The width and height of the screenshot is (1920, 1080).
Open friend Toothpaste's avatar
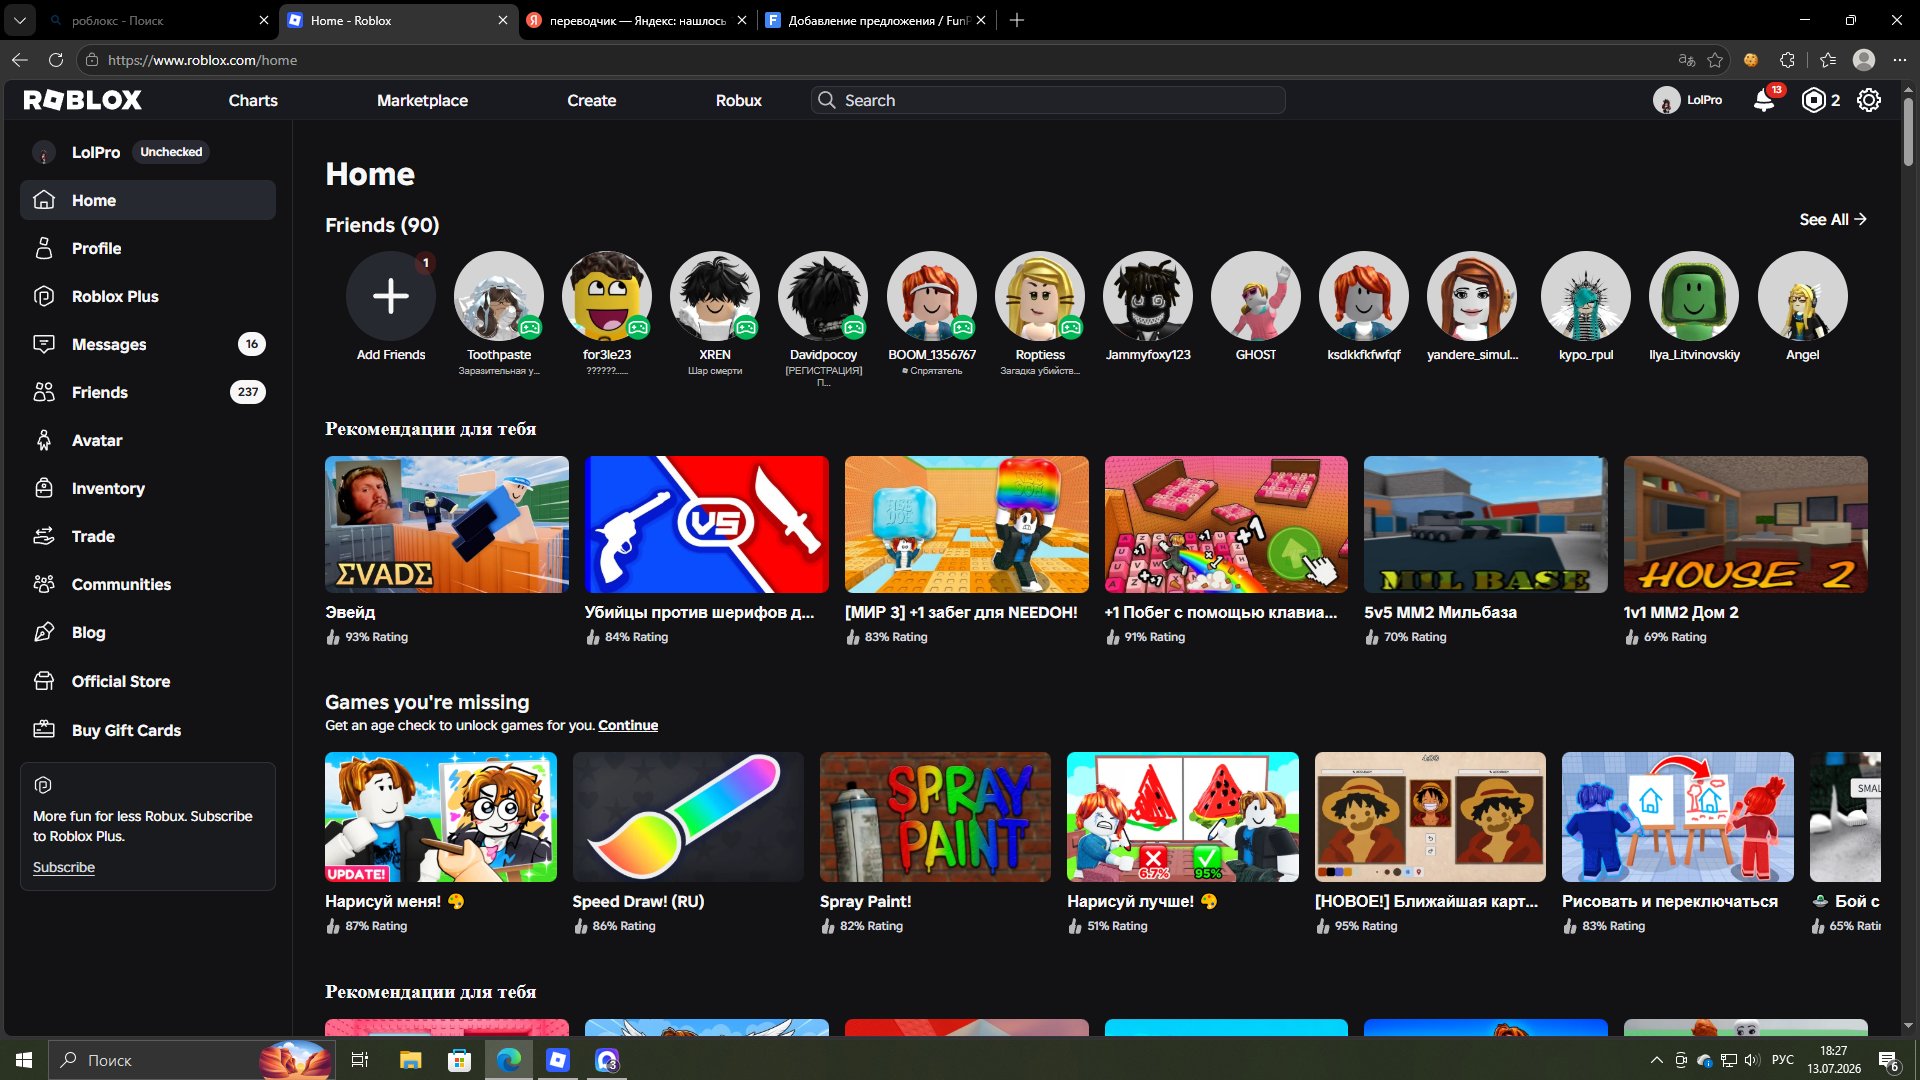click(x=499, y=296)
